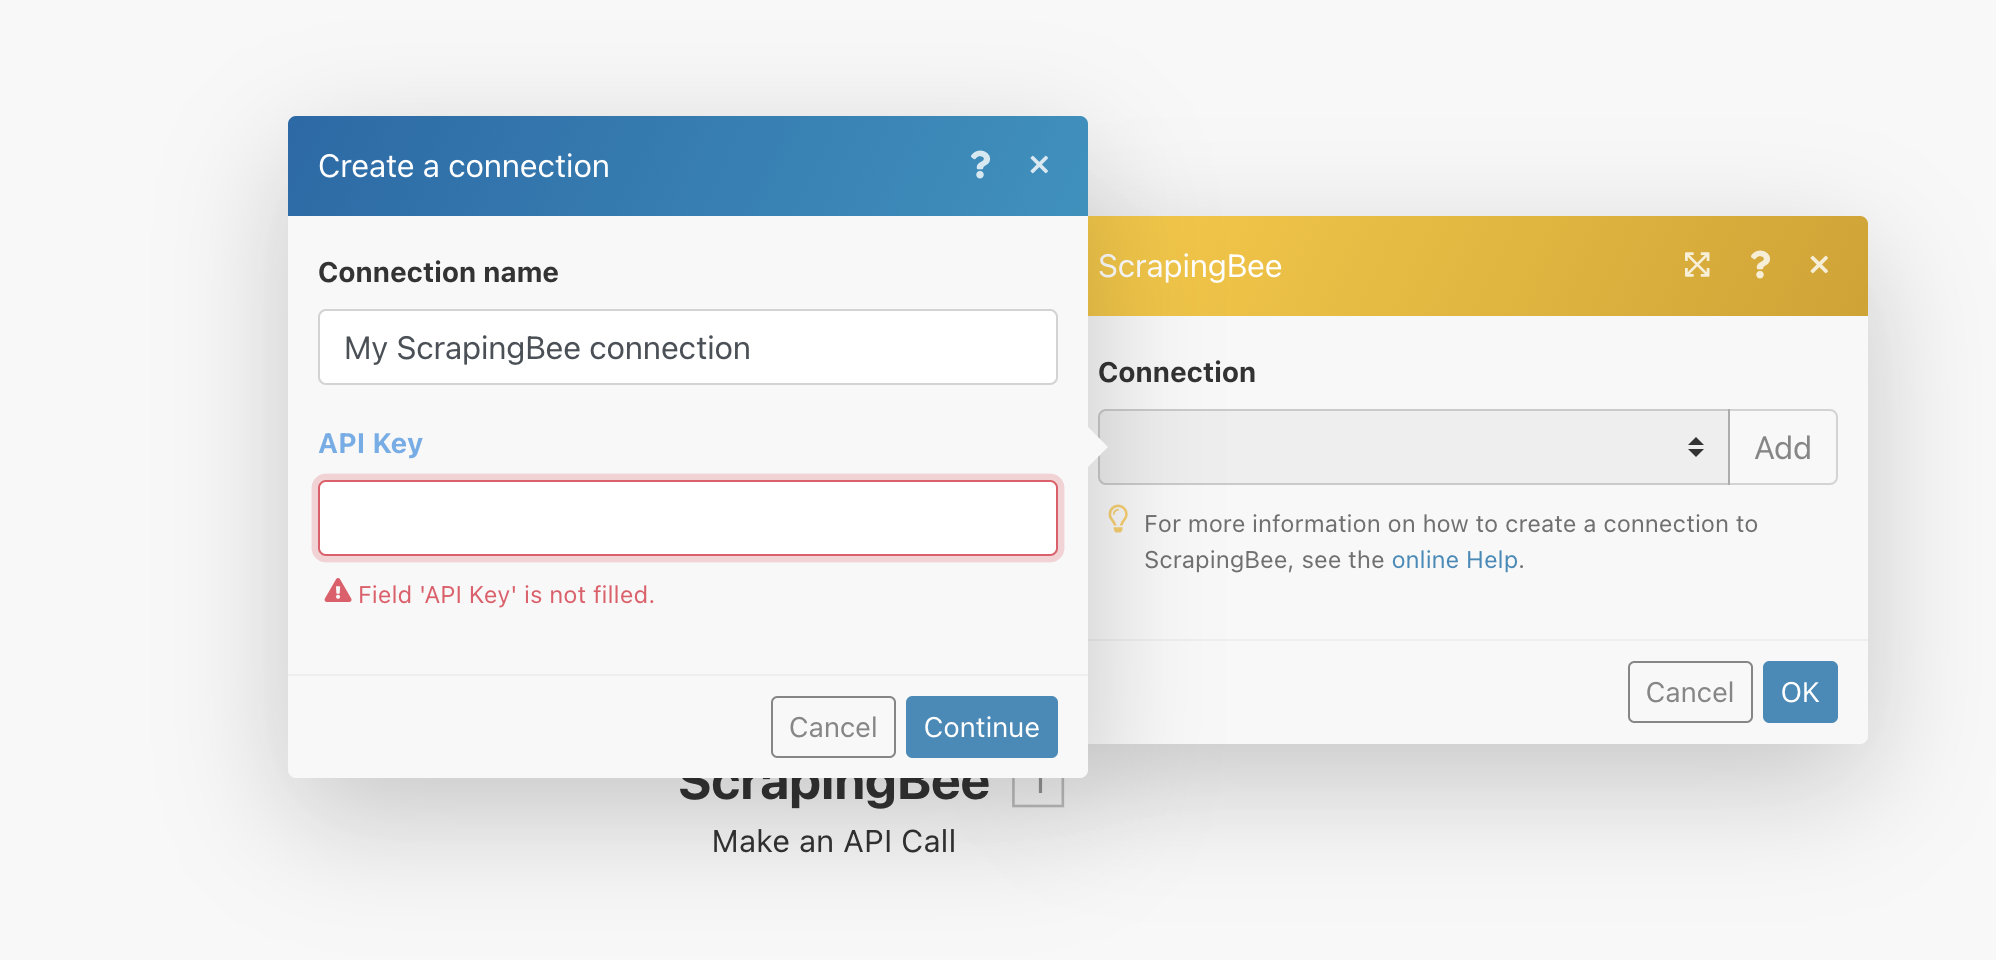Click Add to create a new connection
1996x960 pixels.
coord(1783,447)
